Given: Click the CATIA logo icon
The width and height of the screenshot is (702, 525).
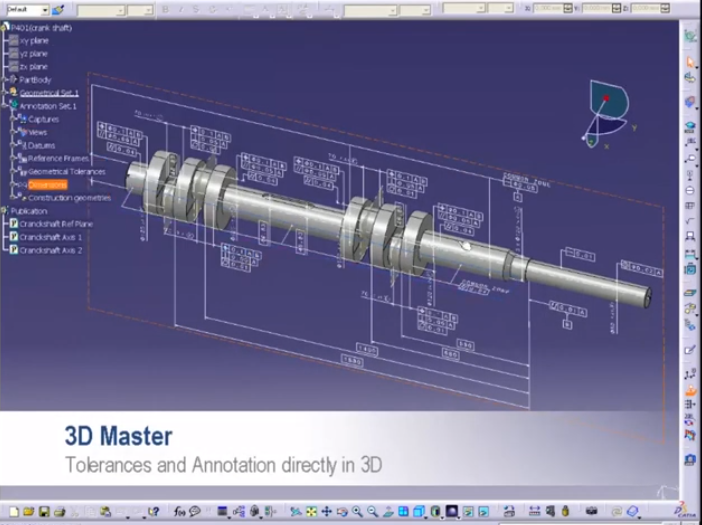Looking at the screenshot, I should click(685, 510).
